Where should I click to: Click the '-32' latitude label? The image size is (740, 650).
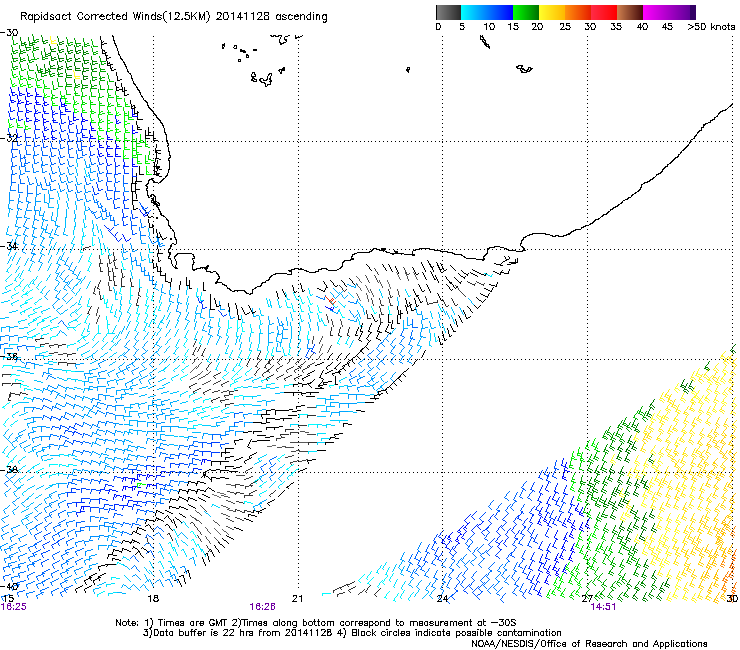click(10, 138)
